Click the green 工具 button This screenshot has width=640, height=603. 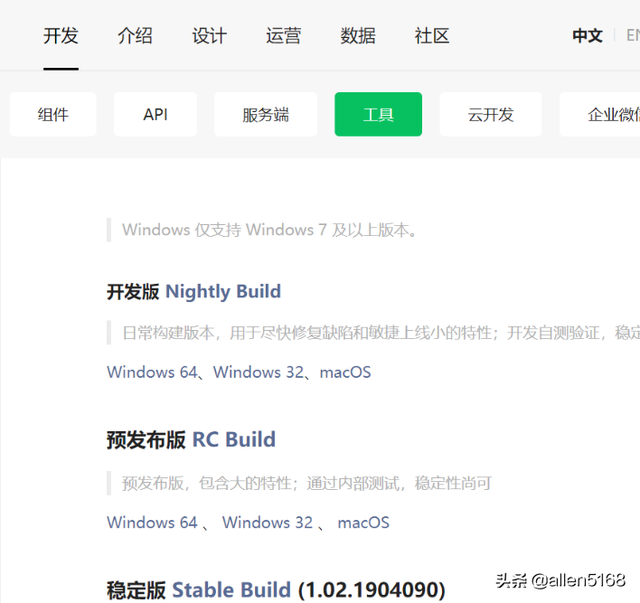[x=378, y=114]
